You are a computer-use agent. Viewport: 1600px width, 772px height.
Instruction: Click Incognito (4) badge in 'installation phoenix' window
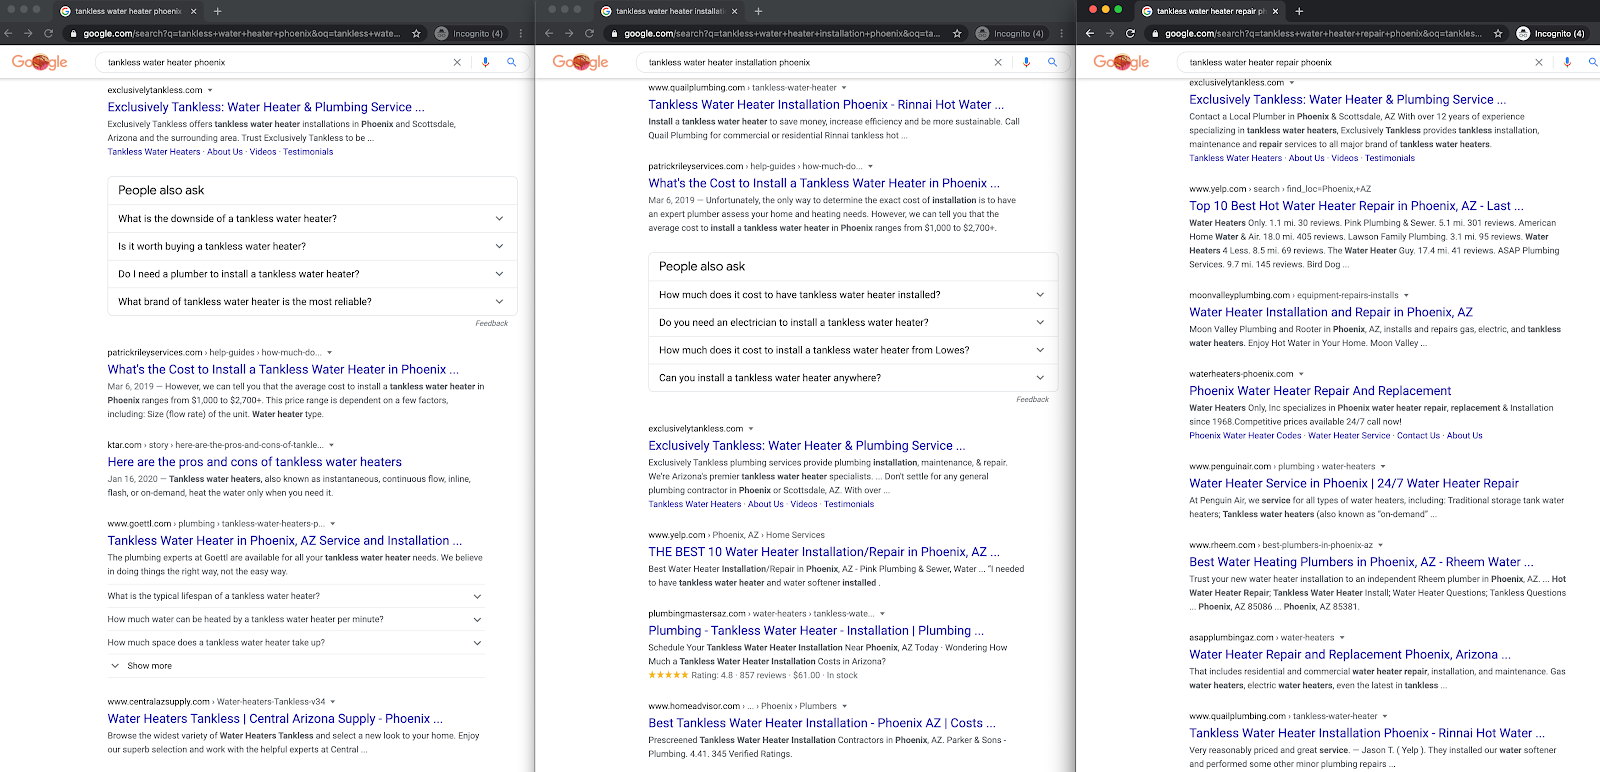click(x=1010, y=33)
